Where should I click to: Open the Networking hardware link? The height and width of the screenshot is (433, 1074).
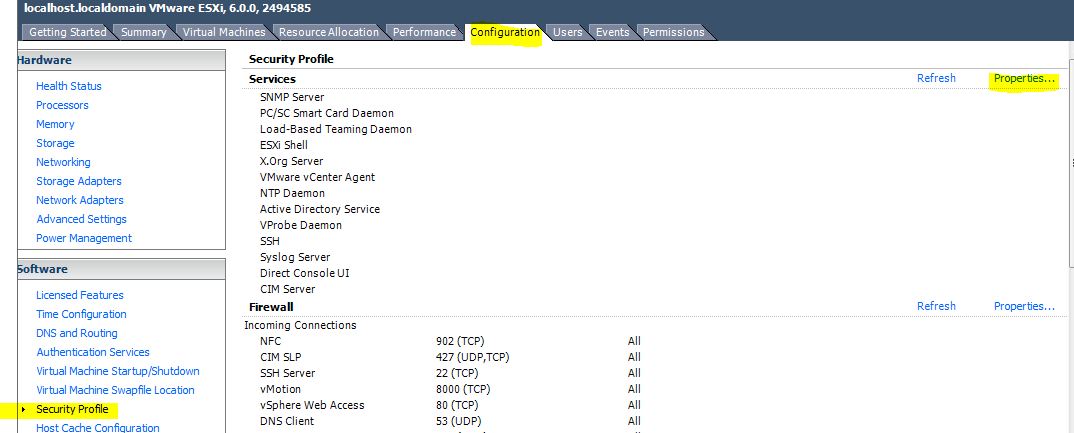(x=63, y=162)
